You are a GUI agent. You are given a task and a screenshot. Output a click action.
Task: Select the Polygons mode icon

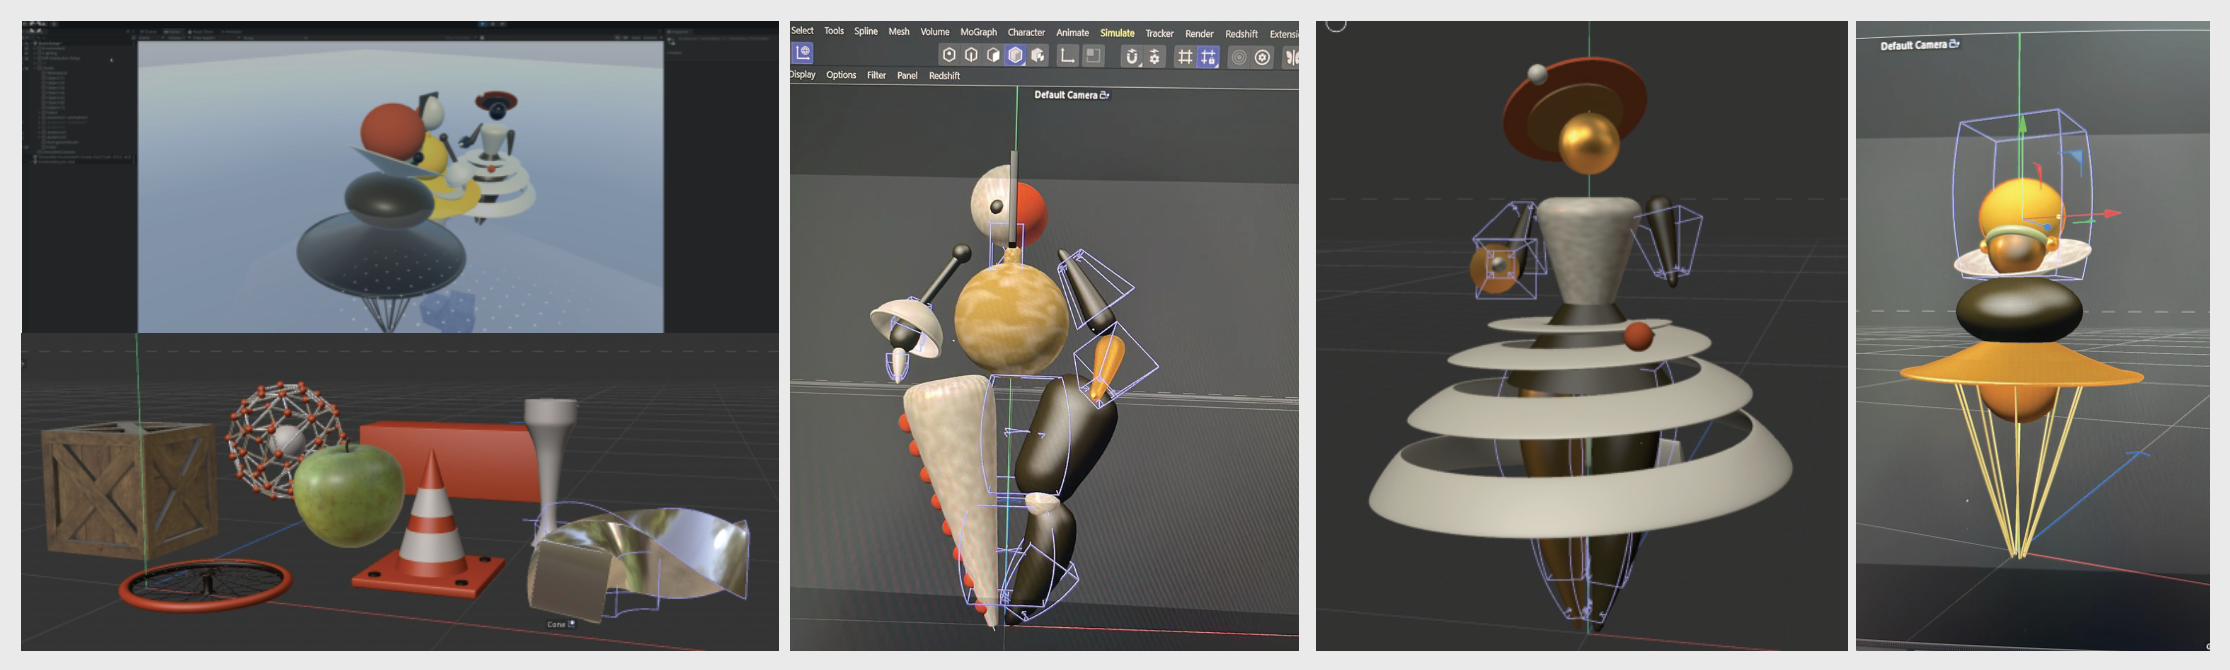[993, 56]
